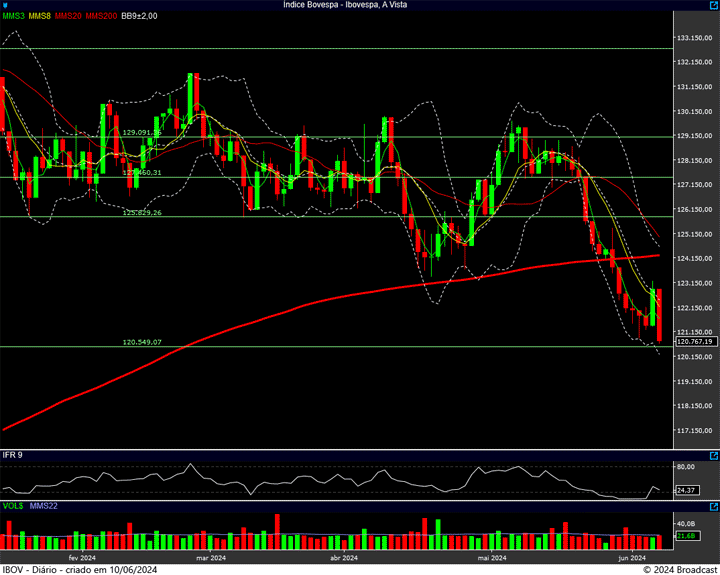This screenshot has height=575, width=720.
Task: Click the 120.549,07 support line label
Action: [142, 342]
